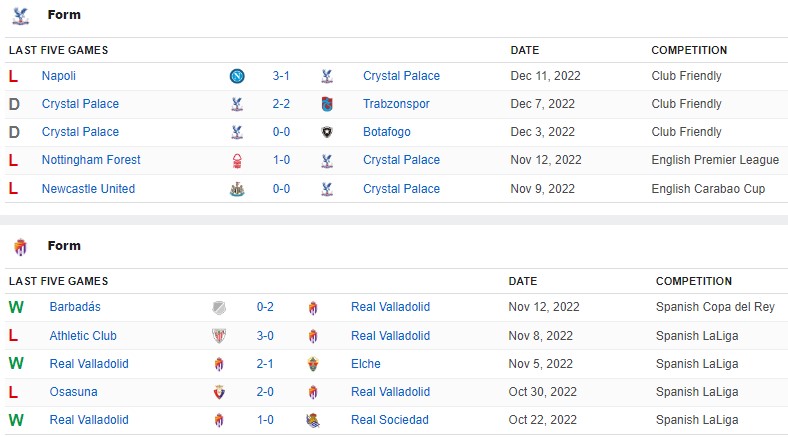Click the Napoli club crest icon
This screenshot has width=788, height=437.
pyautogui.click(x=237, y=76)
